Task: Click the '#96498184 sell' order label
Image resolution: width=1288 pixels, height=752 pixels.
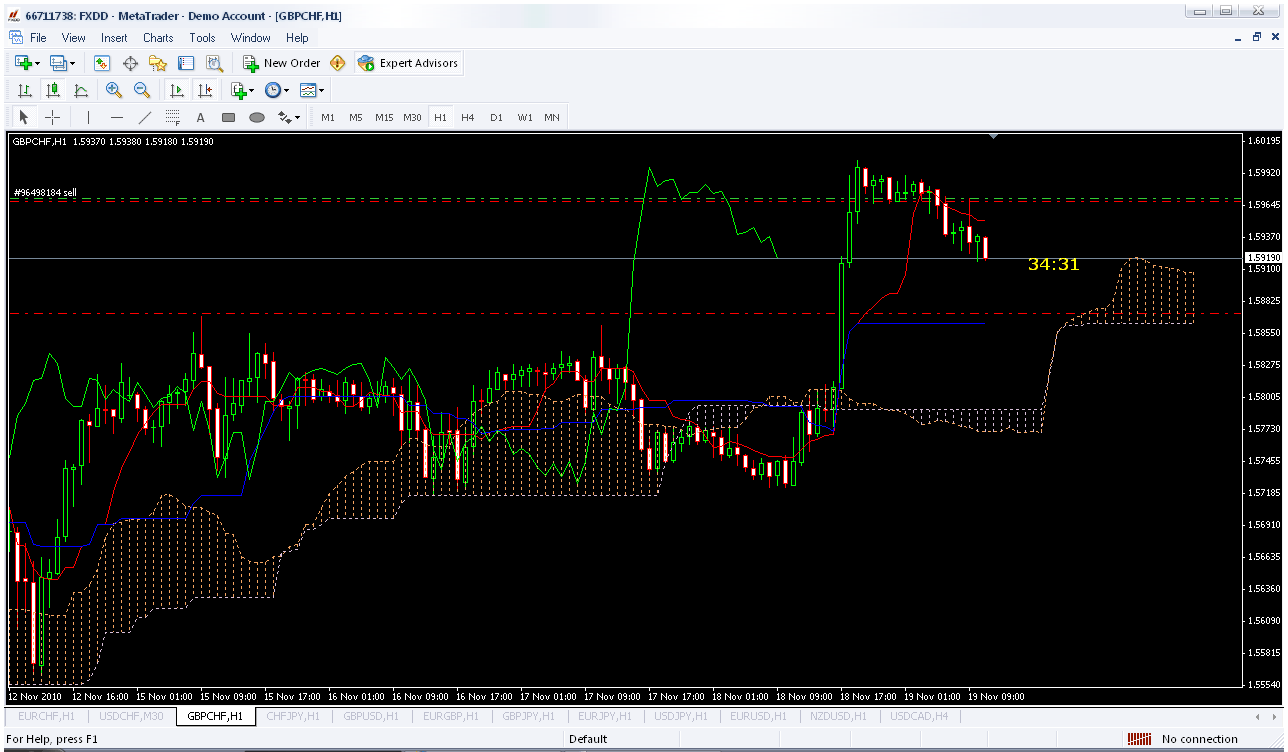Action: coord(44,193)
